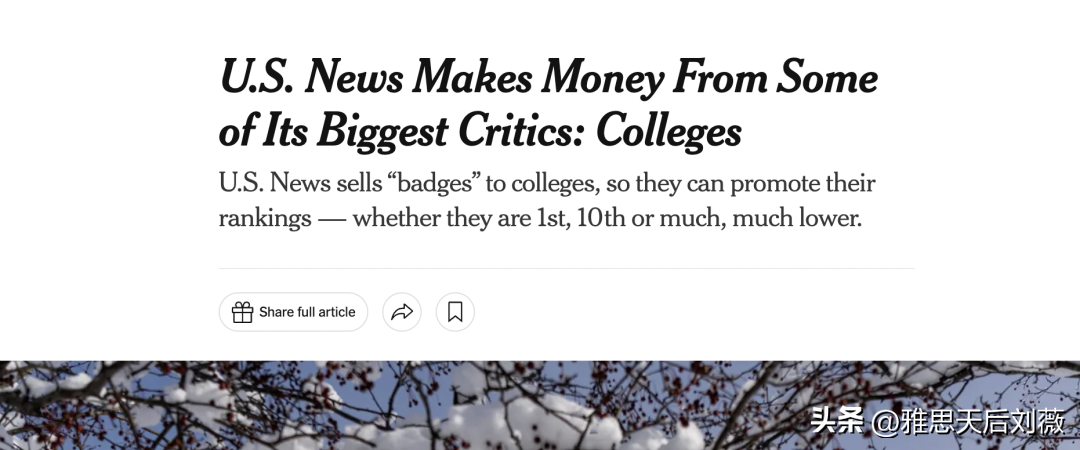Click the horizontal divider below the summary
Screen dimensions: 1080x450
click(x=566, y=268)
